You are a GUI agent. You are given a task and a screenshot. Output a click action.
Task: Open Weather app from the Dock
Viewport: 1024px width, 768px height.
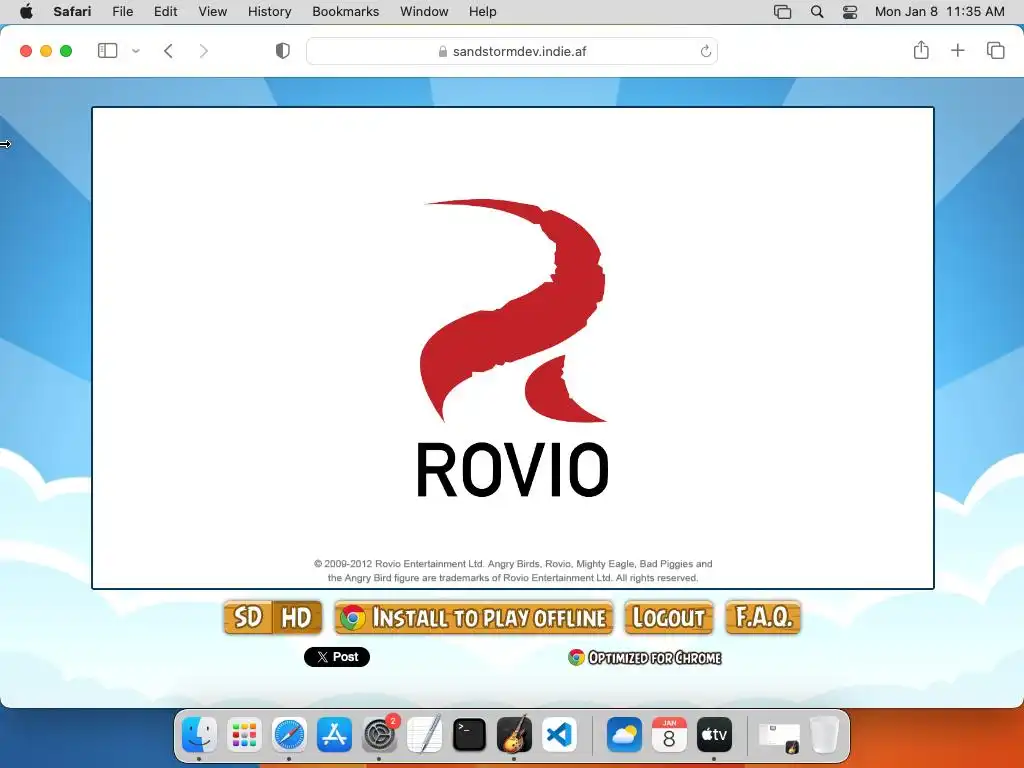[x=624, y=735]
